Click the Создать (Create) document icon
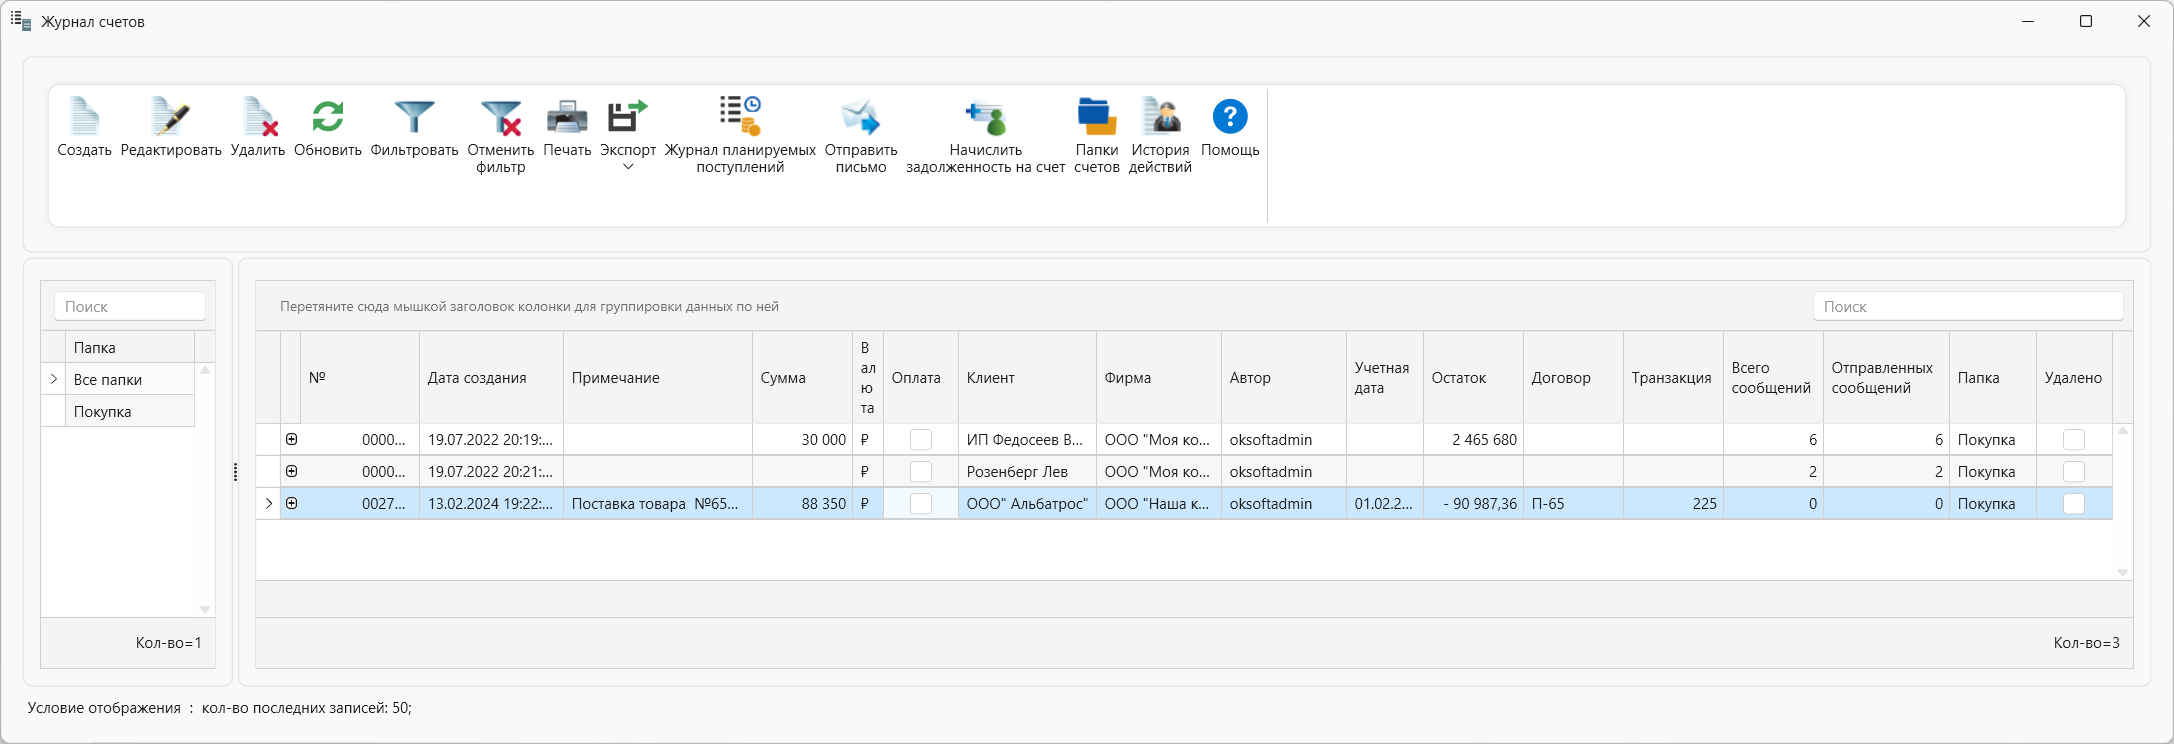This screenshot has width=2174, height=744. point(84,117)
